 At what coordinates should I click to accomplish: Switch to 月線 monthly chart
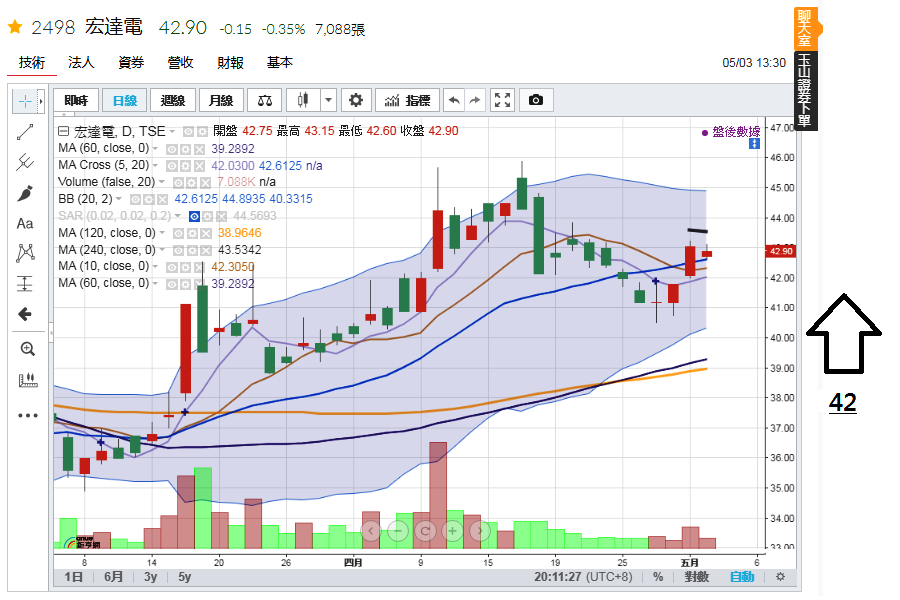pos(221,100)
